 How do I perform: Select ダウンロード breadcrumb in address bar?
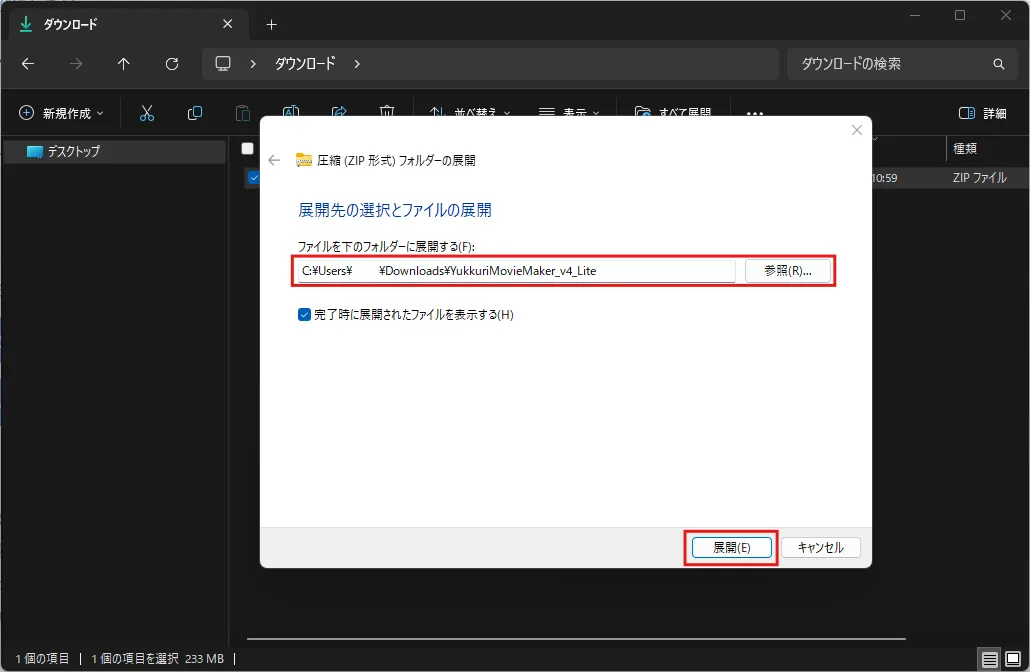[x=305, y=64]
